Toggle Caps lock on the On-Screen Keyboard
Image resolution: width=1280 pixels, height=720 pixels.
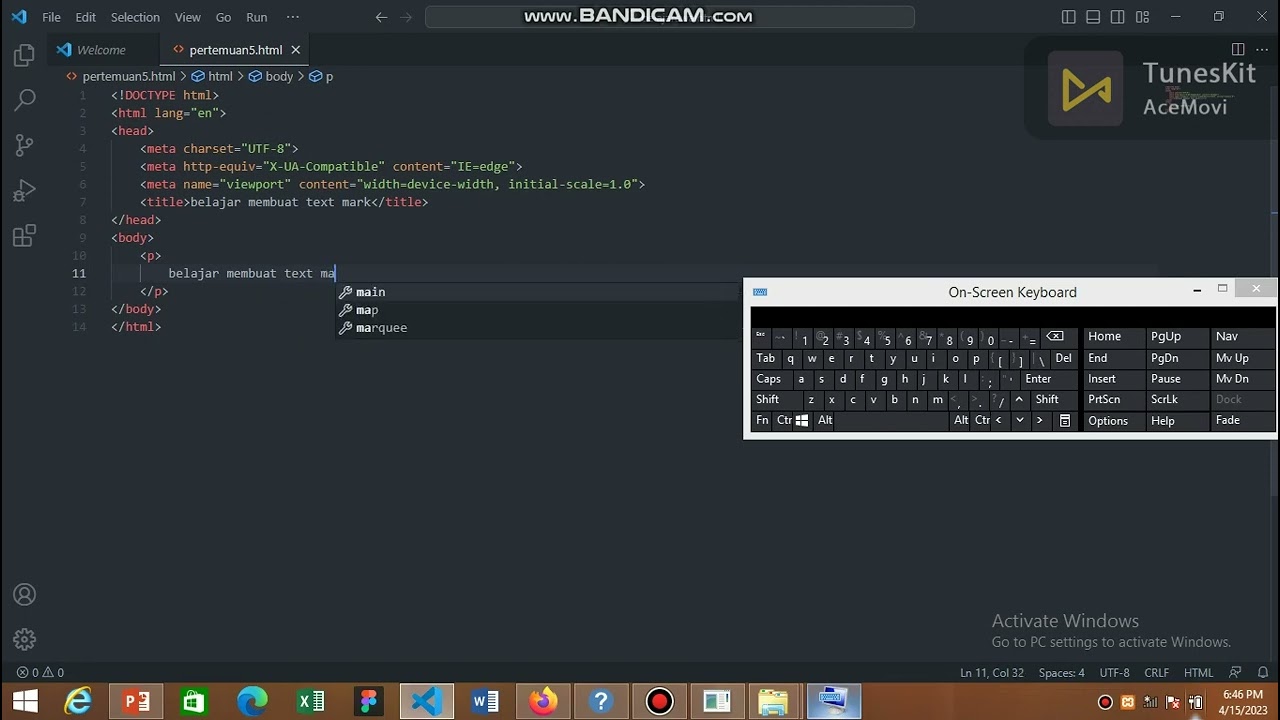tap(770, 379)
